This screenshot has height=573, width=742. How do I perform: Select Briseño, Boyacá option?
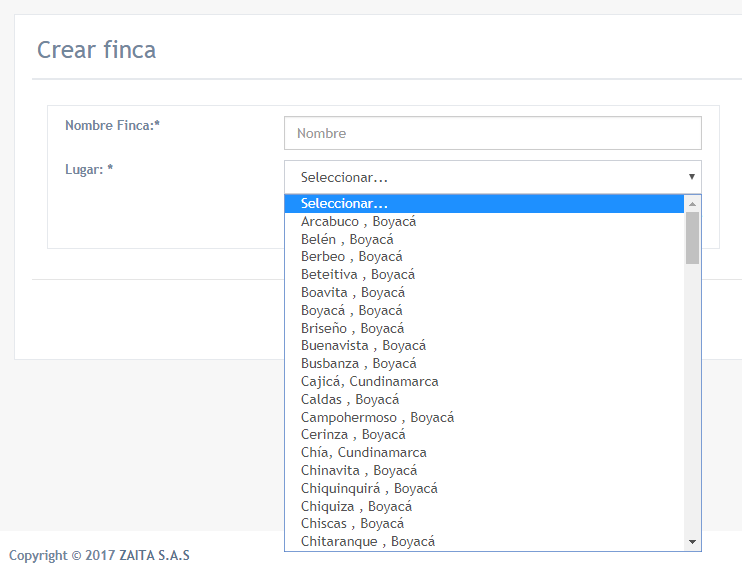(484, 328)
